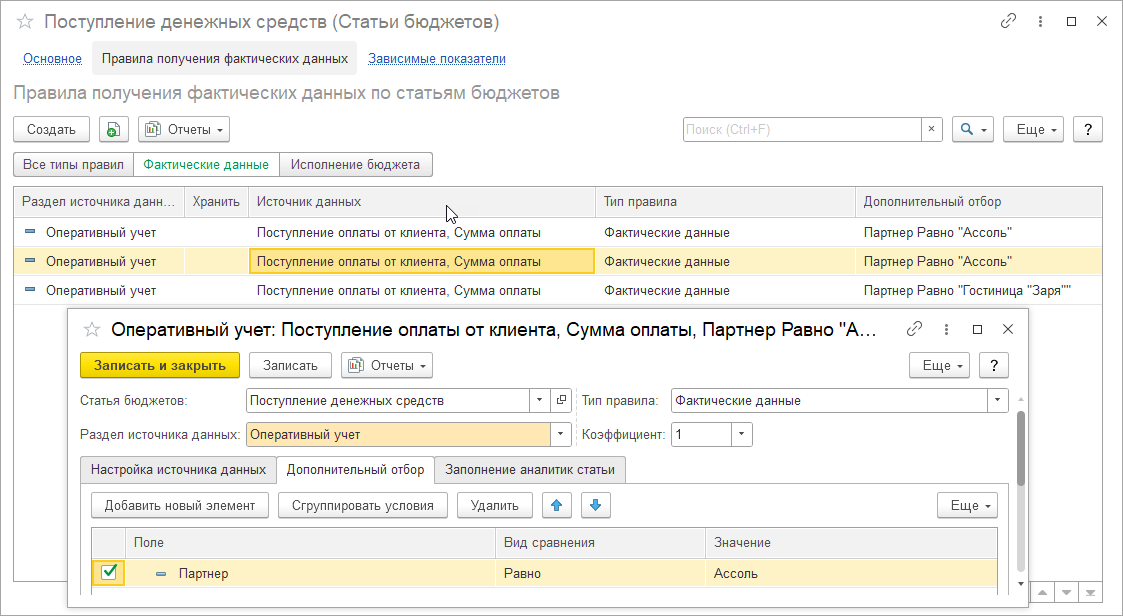Click the Записать и закрыть button
1123x616 pixels.
(x=159, y=366)
